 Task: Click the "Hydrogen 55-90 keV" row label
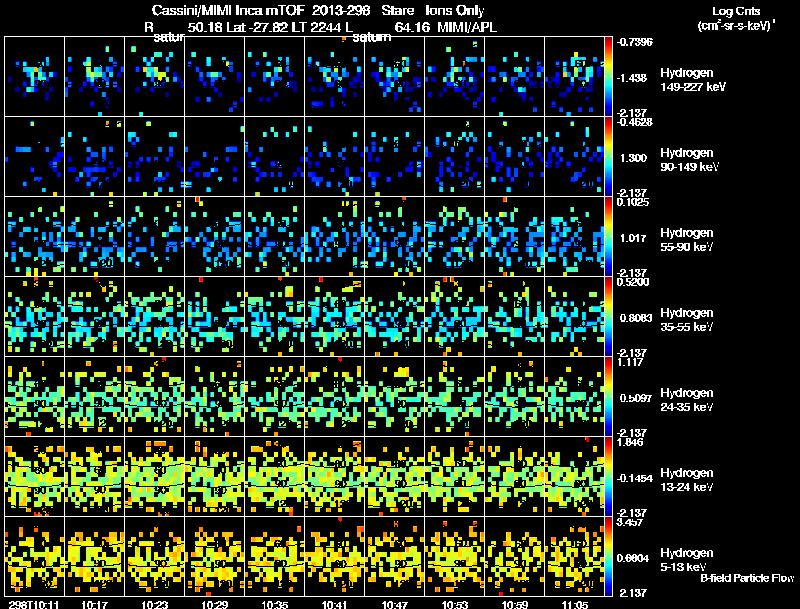tap(687, 240)
